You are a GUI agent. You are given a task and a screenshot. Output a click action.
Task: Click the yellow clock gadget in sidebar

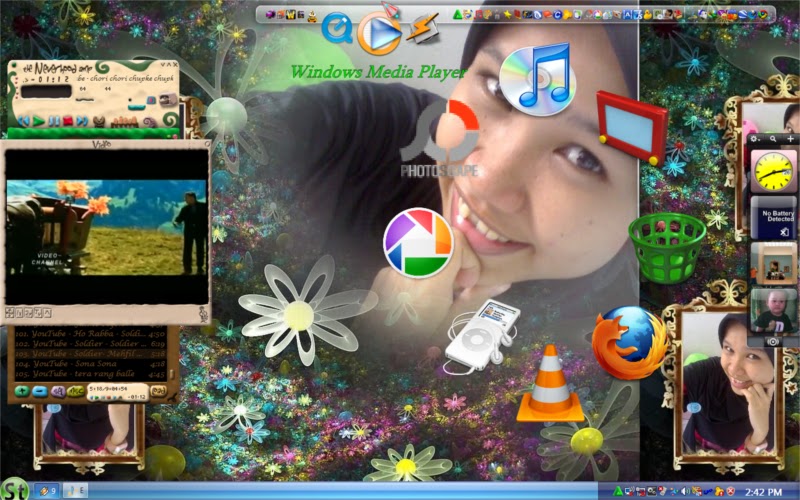coord(773,171)
